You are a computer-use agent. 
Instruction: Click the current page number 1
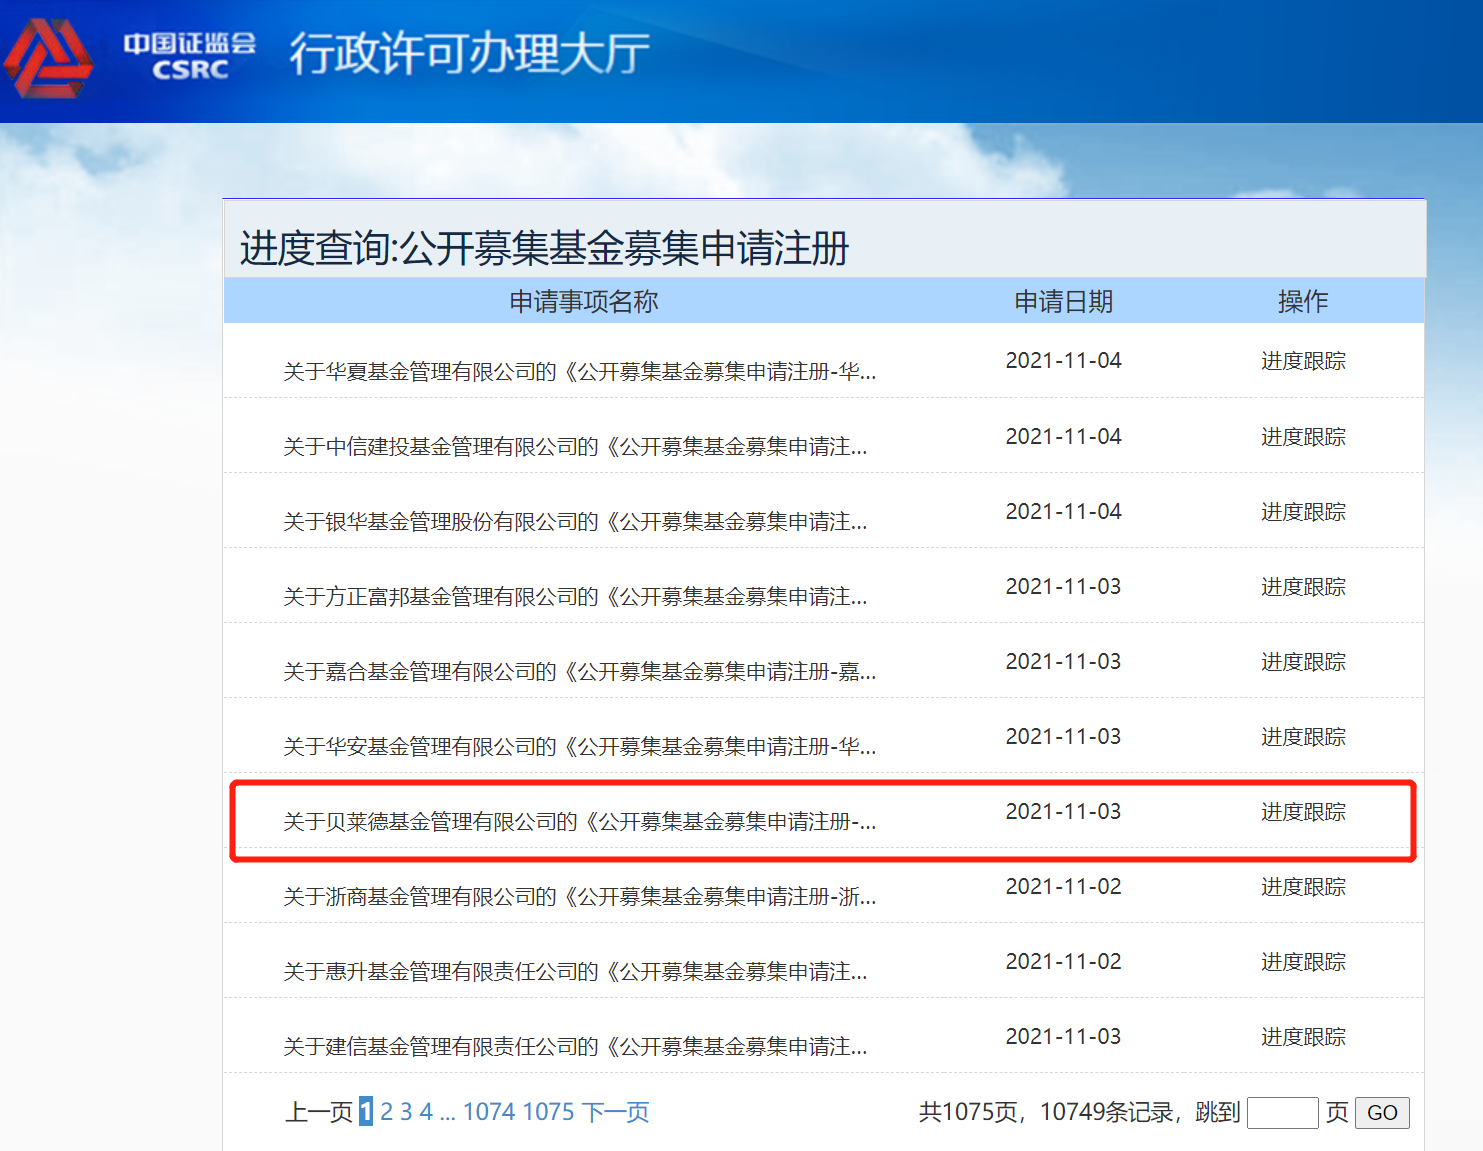pyautogui.click(x=366, y=1112)
